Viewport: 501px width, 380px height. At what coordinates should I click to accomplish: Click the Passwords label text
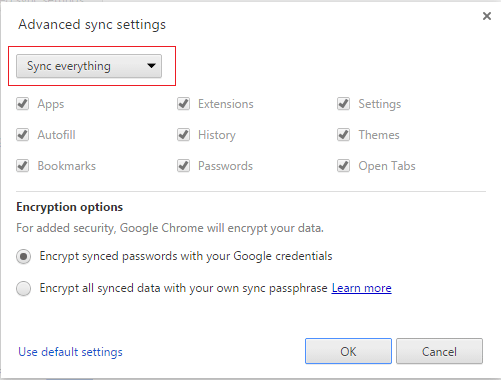[225, 166]
